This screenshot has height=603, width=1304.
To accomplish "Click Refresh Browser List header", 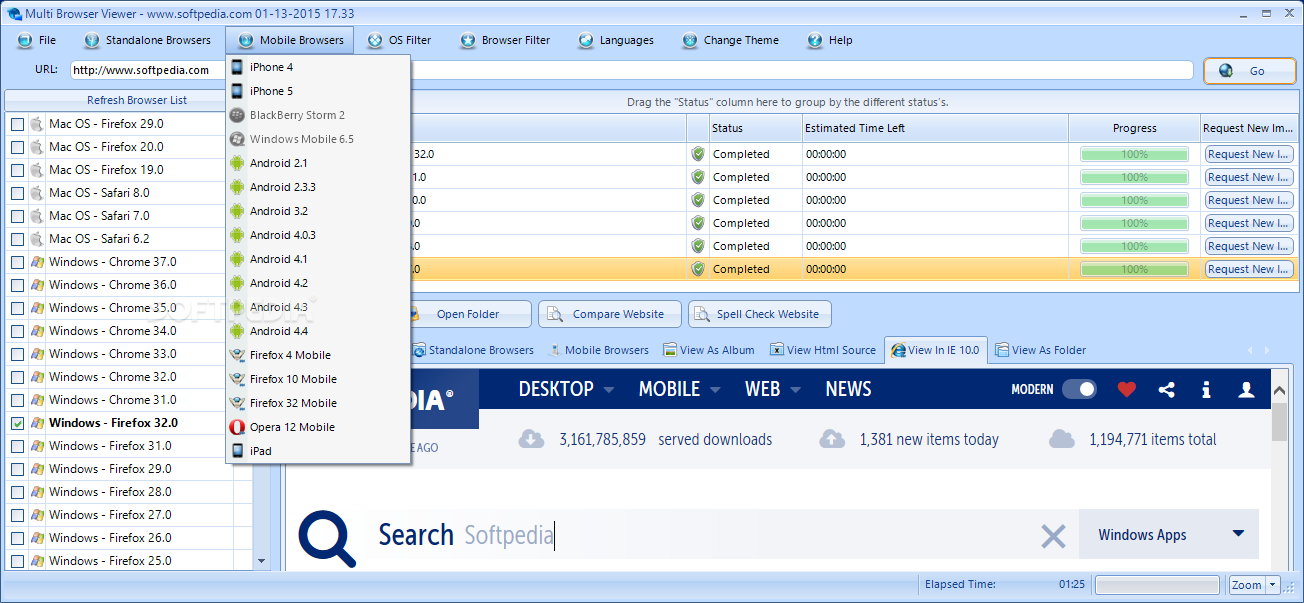I will (x=137, y=100).
